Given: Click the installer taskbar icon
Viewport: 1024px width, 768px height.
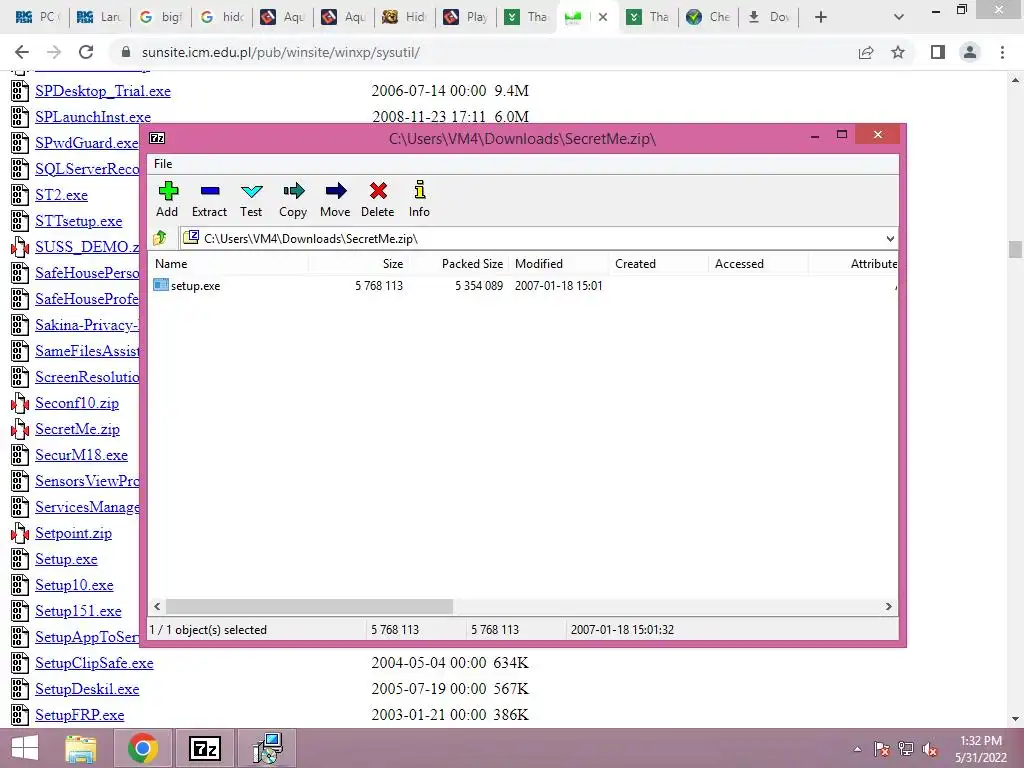Looking at the screenshot, I should pyautogui.click(x=267, y=748).
